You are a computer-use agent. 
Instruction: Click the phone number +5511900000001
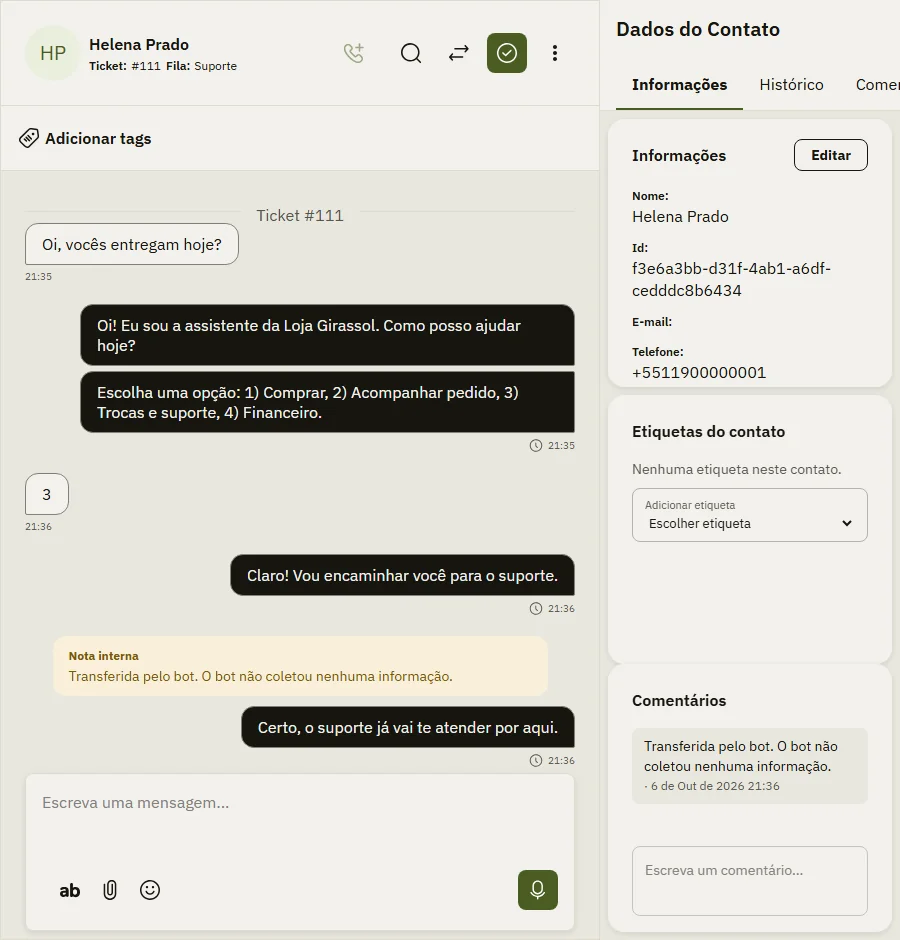pos(699,373)
